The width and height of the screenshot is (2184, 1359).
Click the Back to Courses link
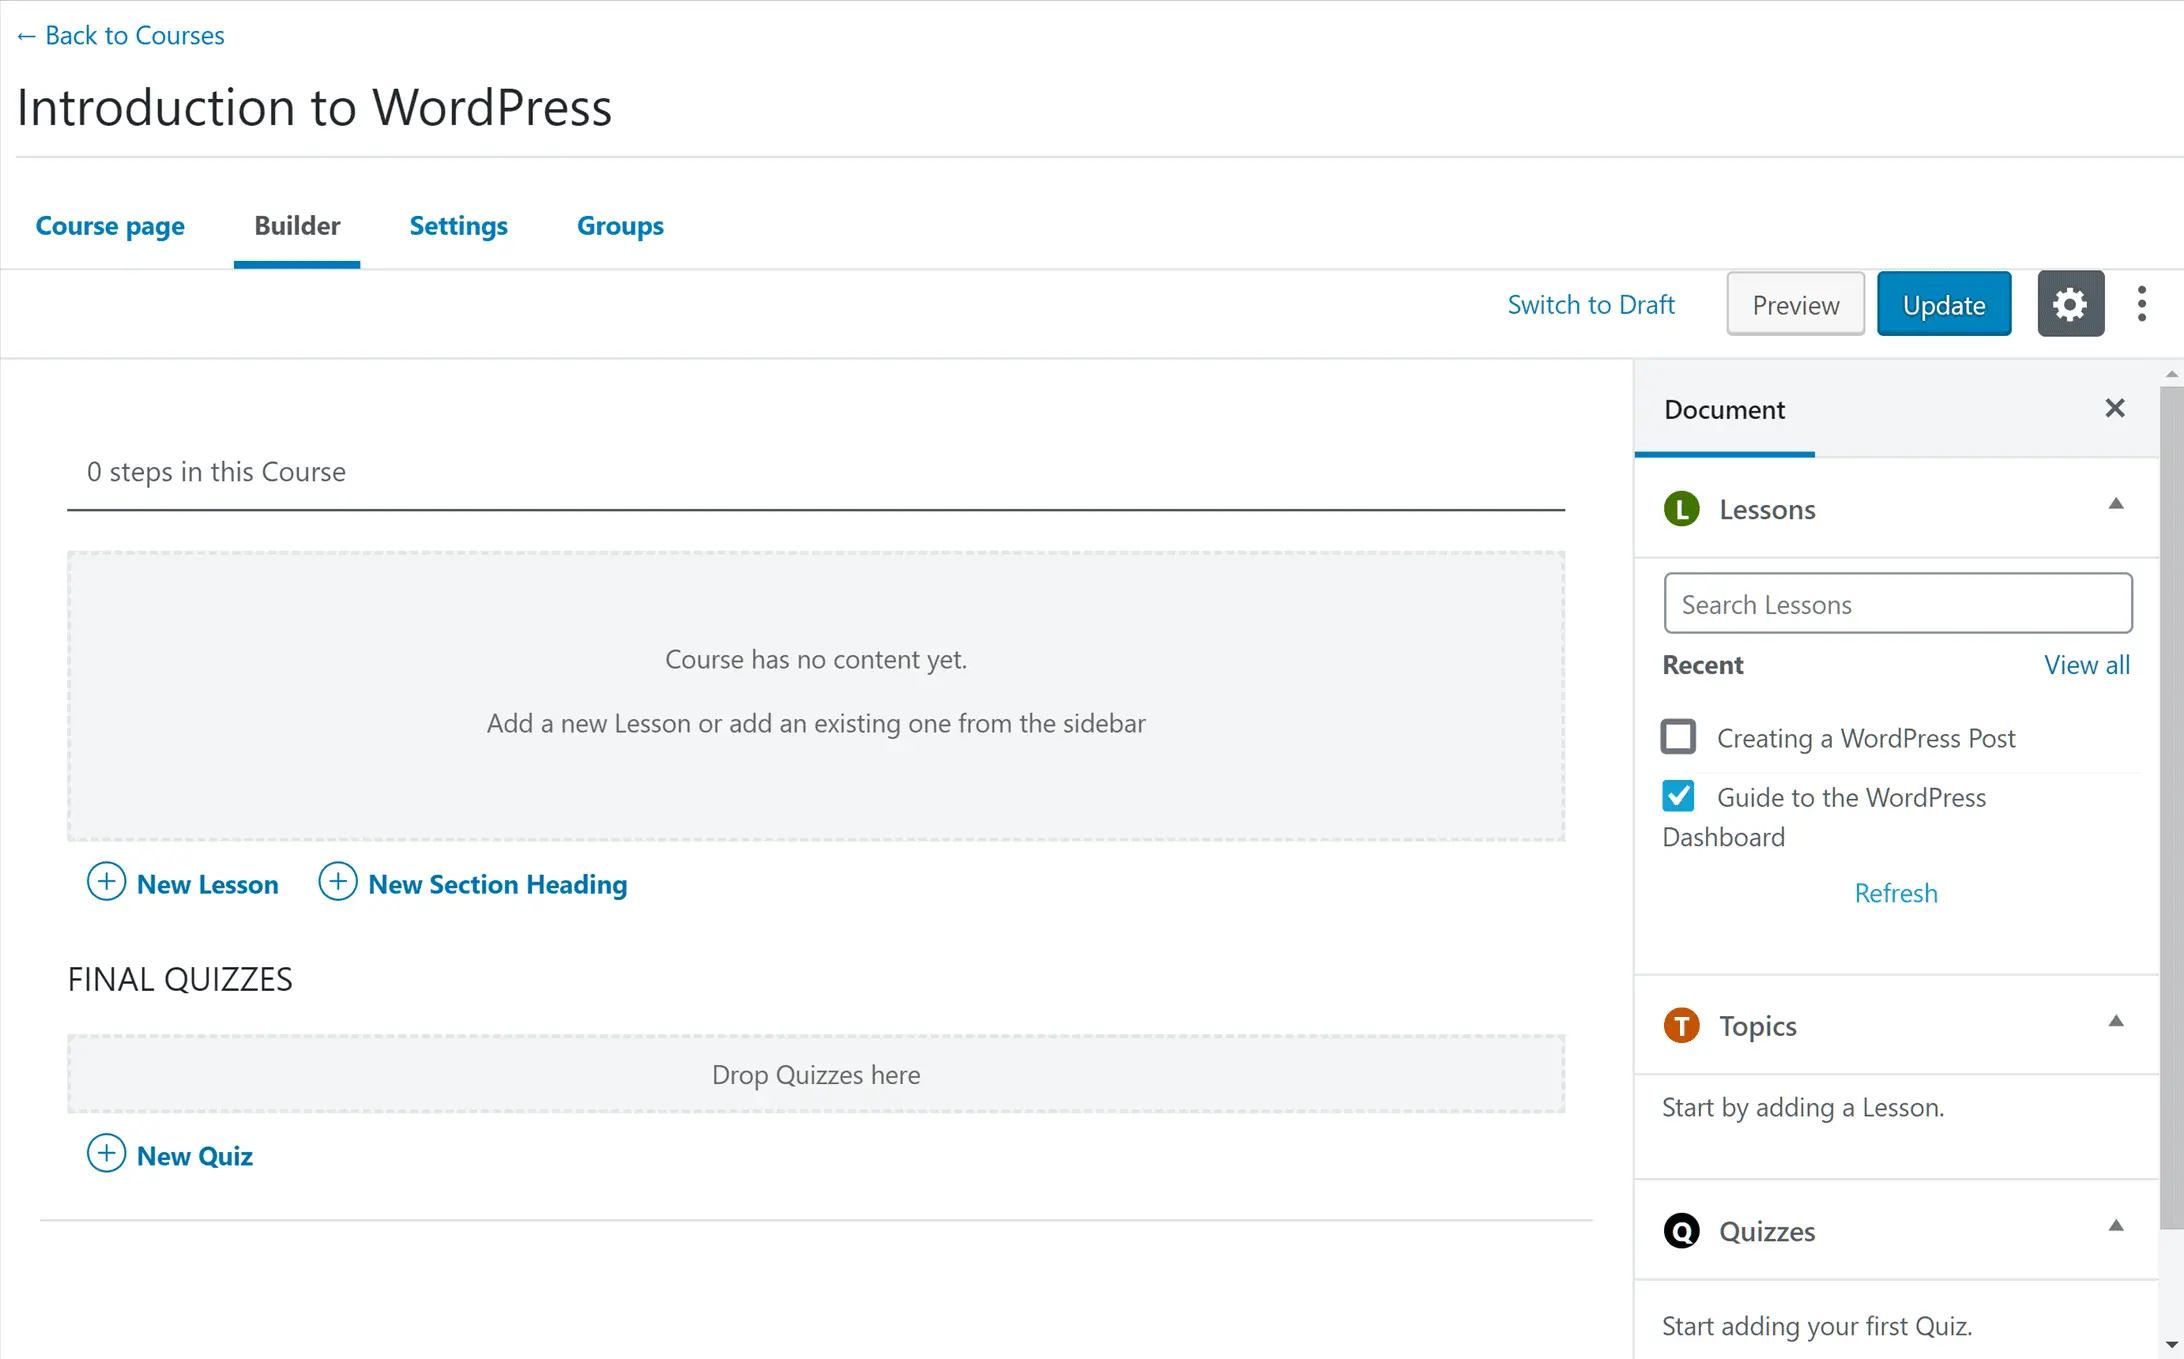point(121,36)
